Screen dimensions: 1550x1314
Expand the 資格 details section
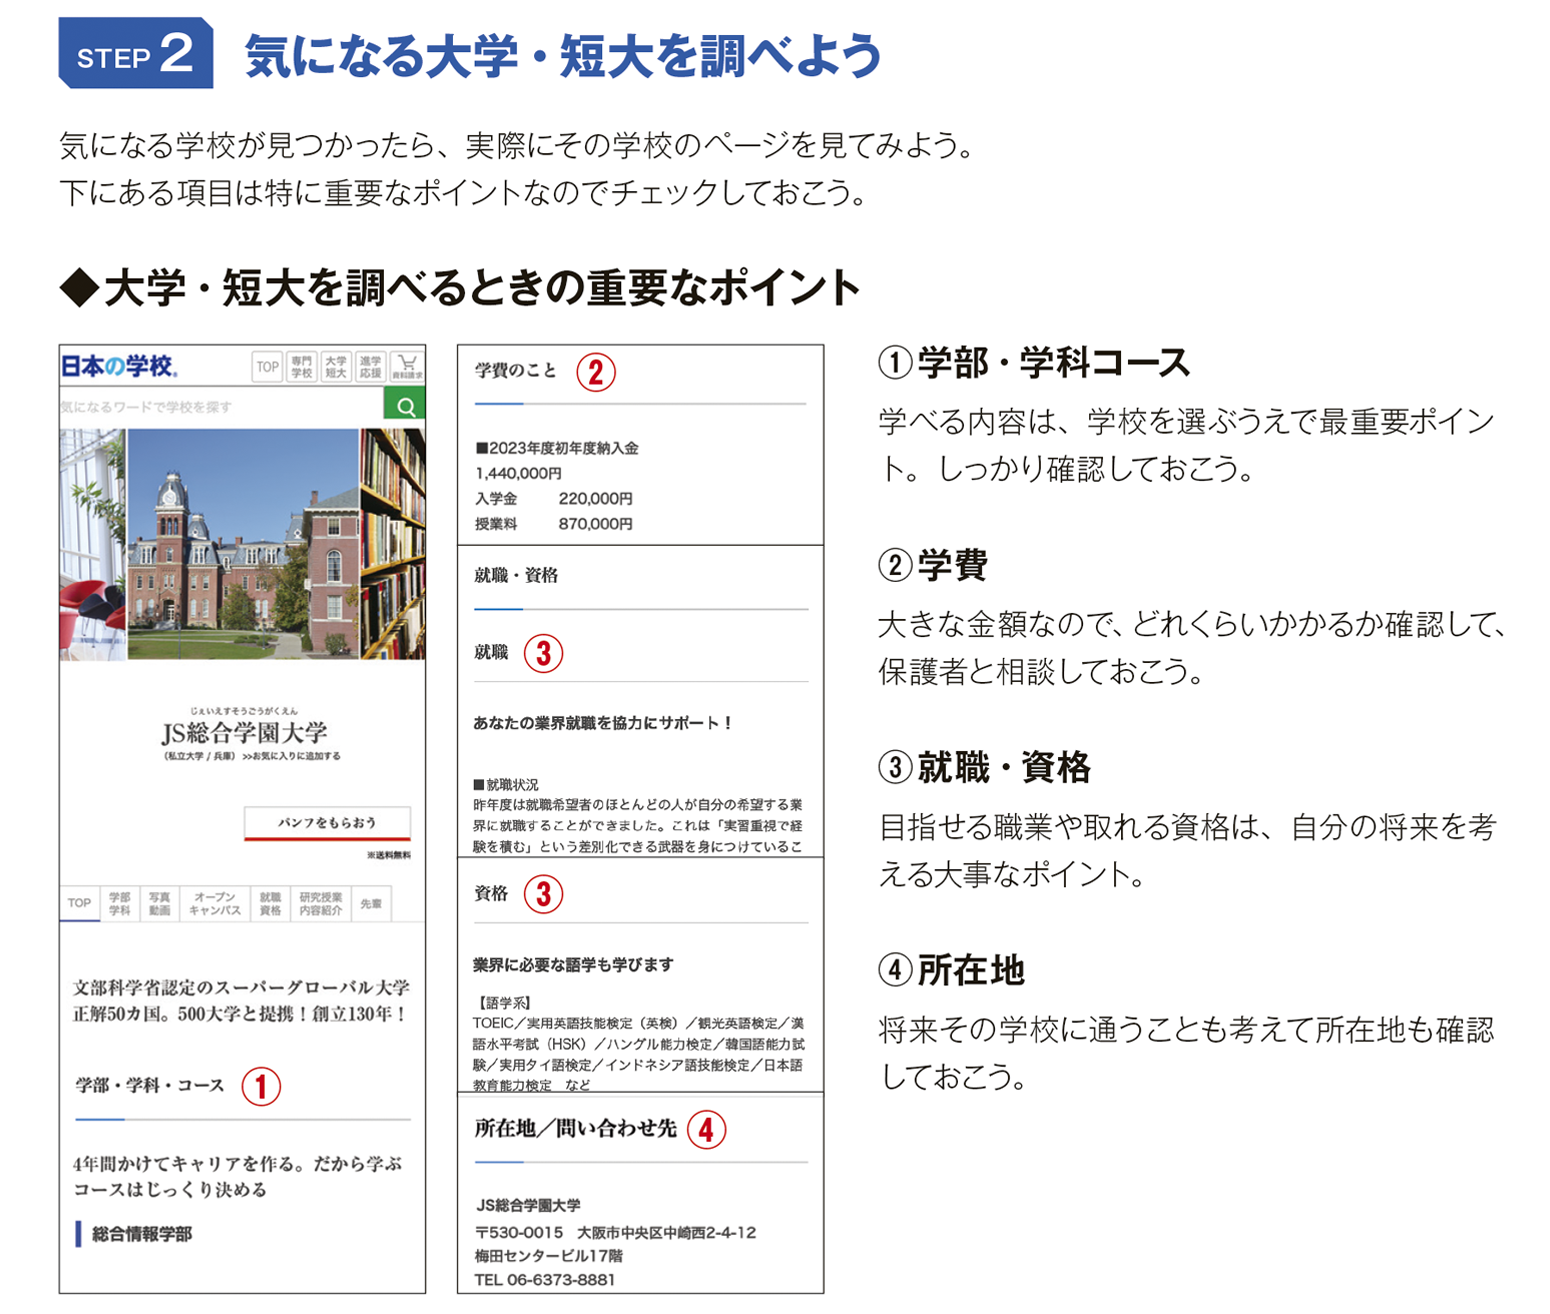click(492, 893)
